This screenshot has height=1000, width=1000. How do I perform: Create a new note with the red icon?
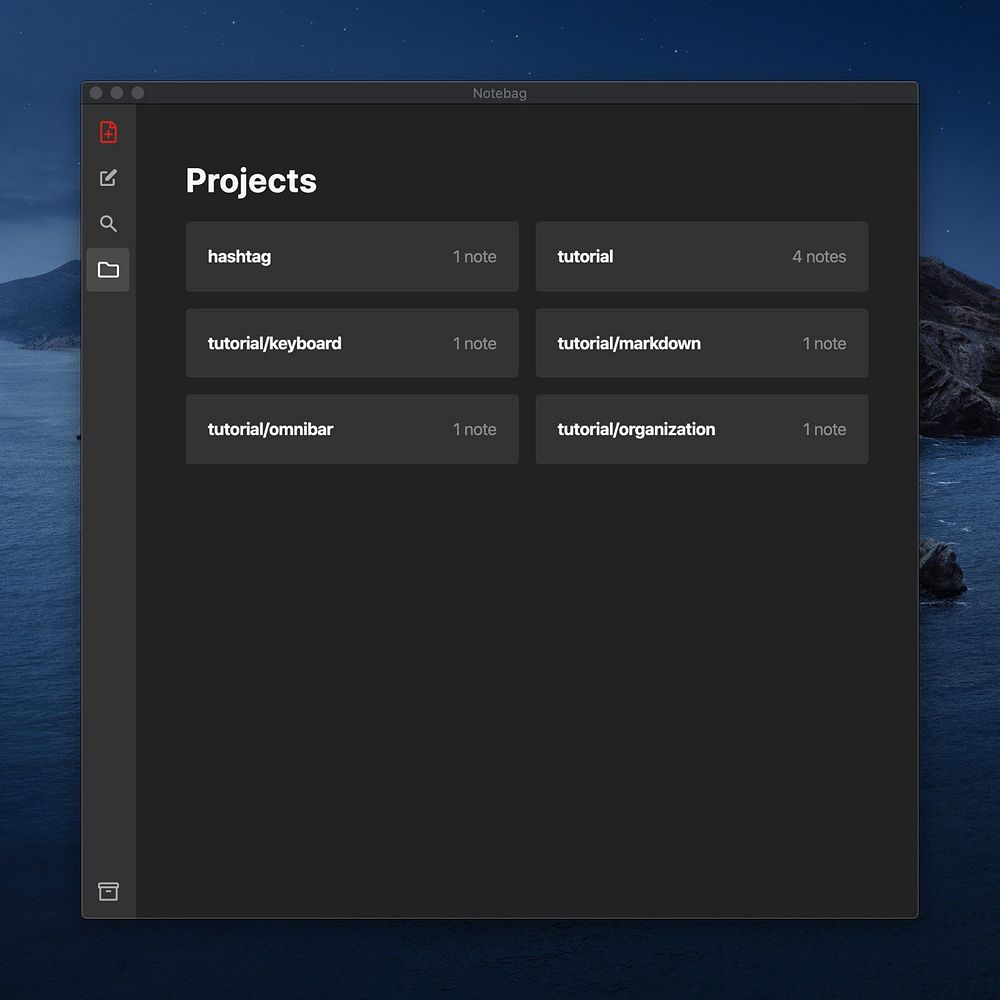click(108, 132)
